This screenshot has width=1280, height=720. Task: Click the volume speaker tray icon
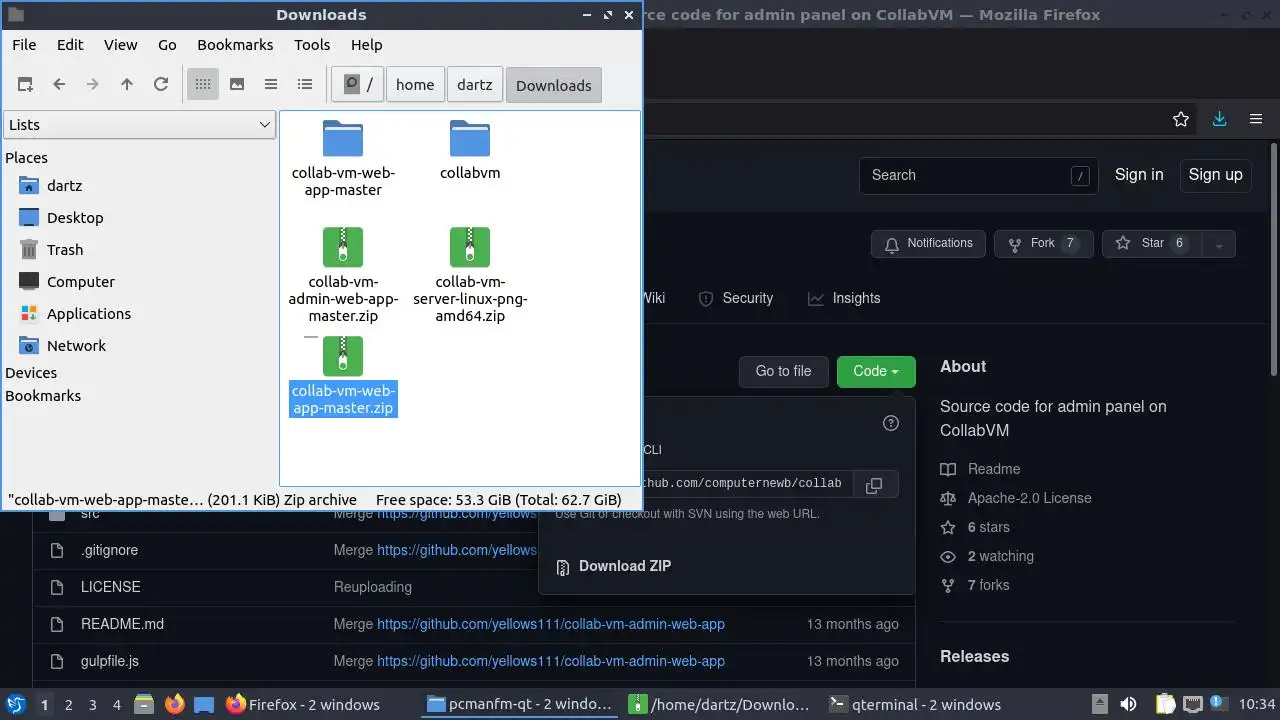(x=1128, y=704)
